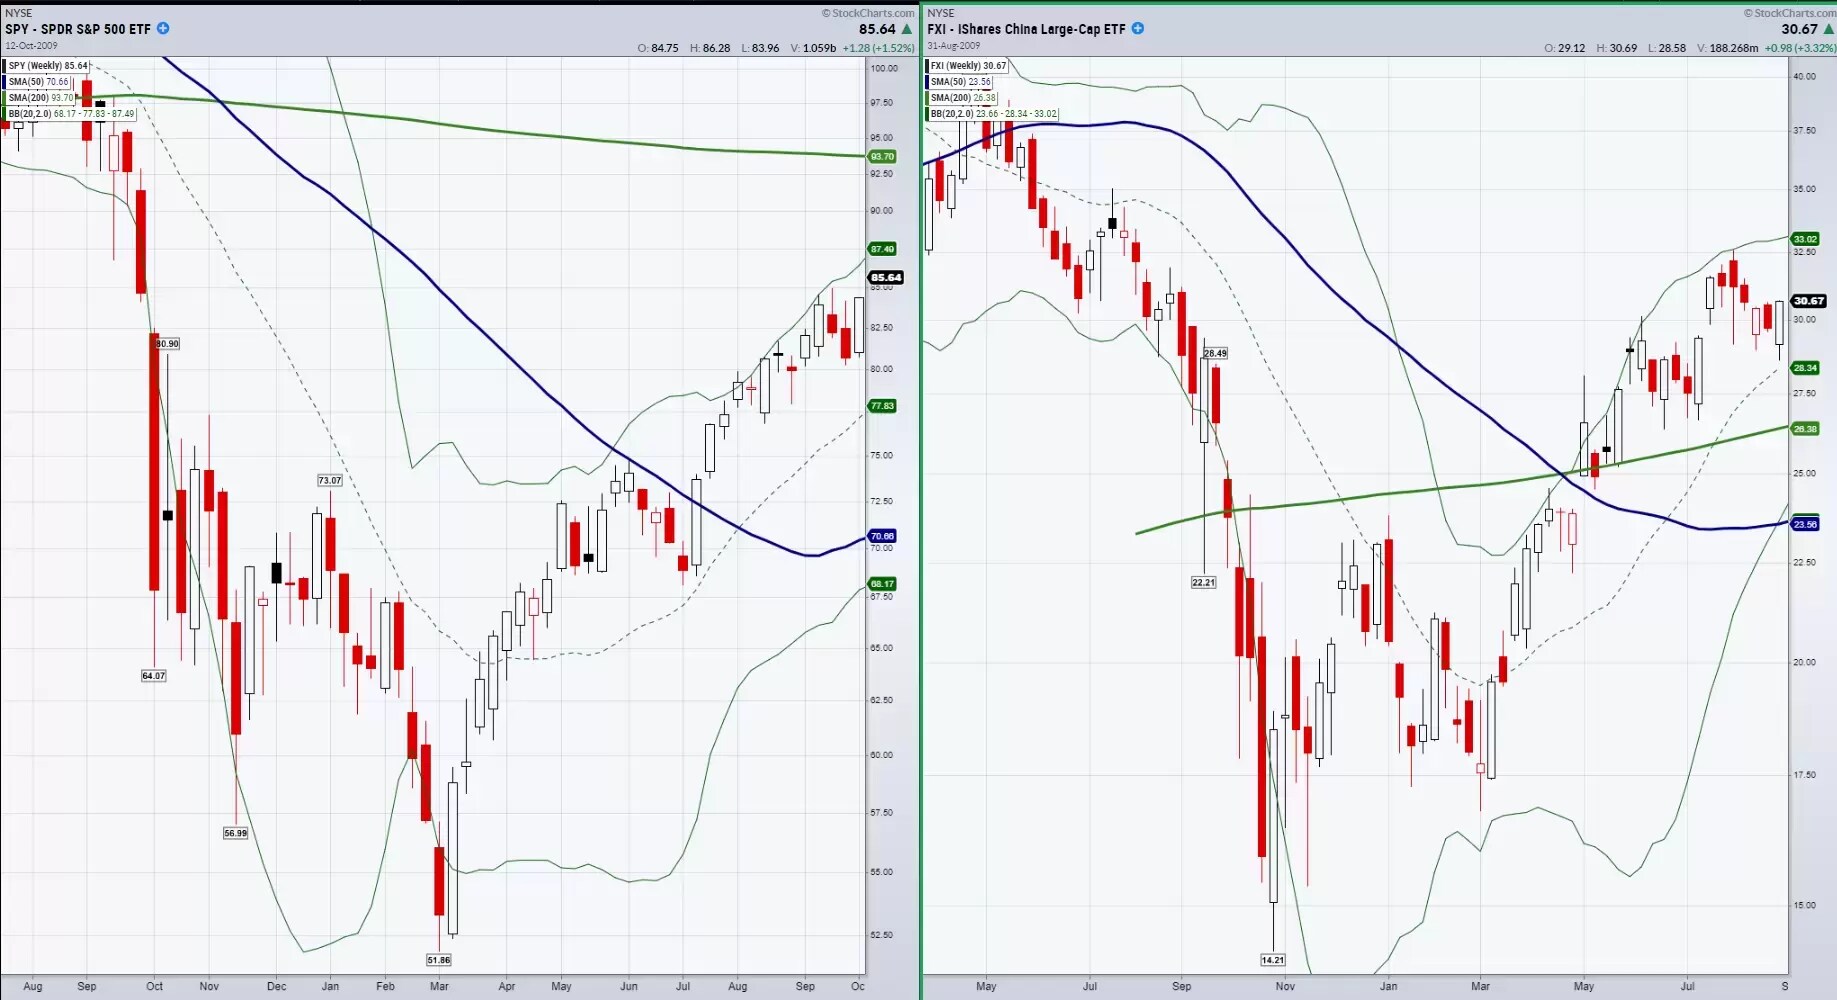Screen dimensions: 1837x1000
Task: Click the blue 70.66 SMA price tag
Action: [882, 536]
